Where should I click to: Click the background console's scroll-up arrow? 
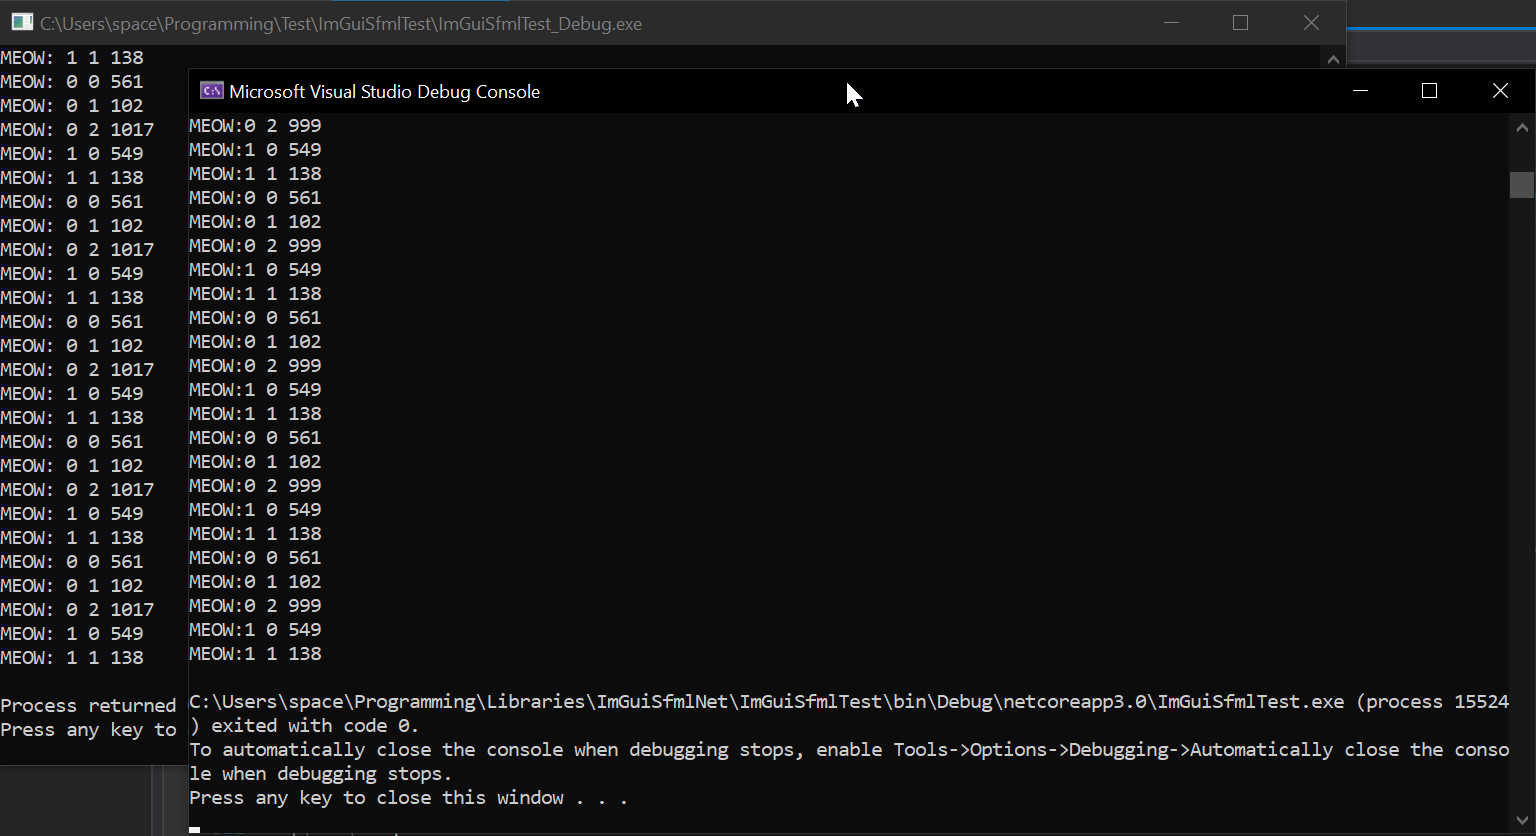1333,58
